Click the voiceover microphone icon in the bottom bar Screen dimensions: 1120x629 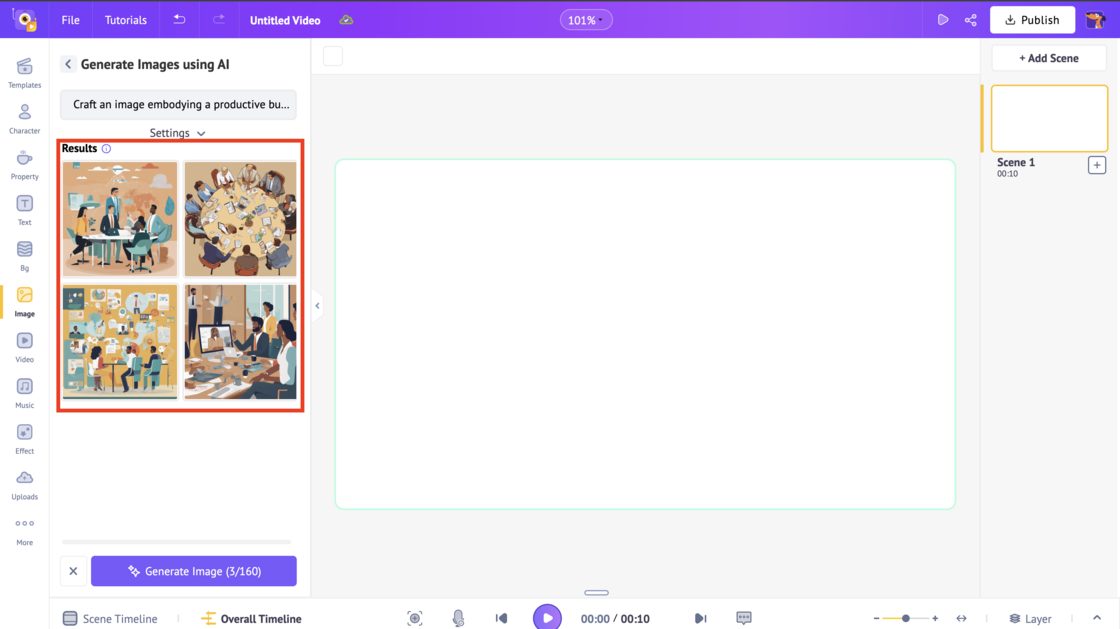[458, 617]
